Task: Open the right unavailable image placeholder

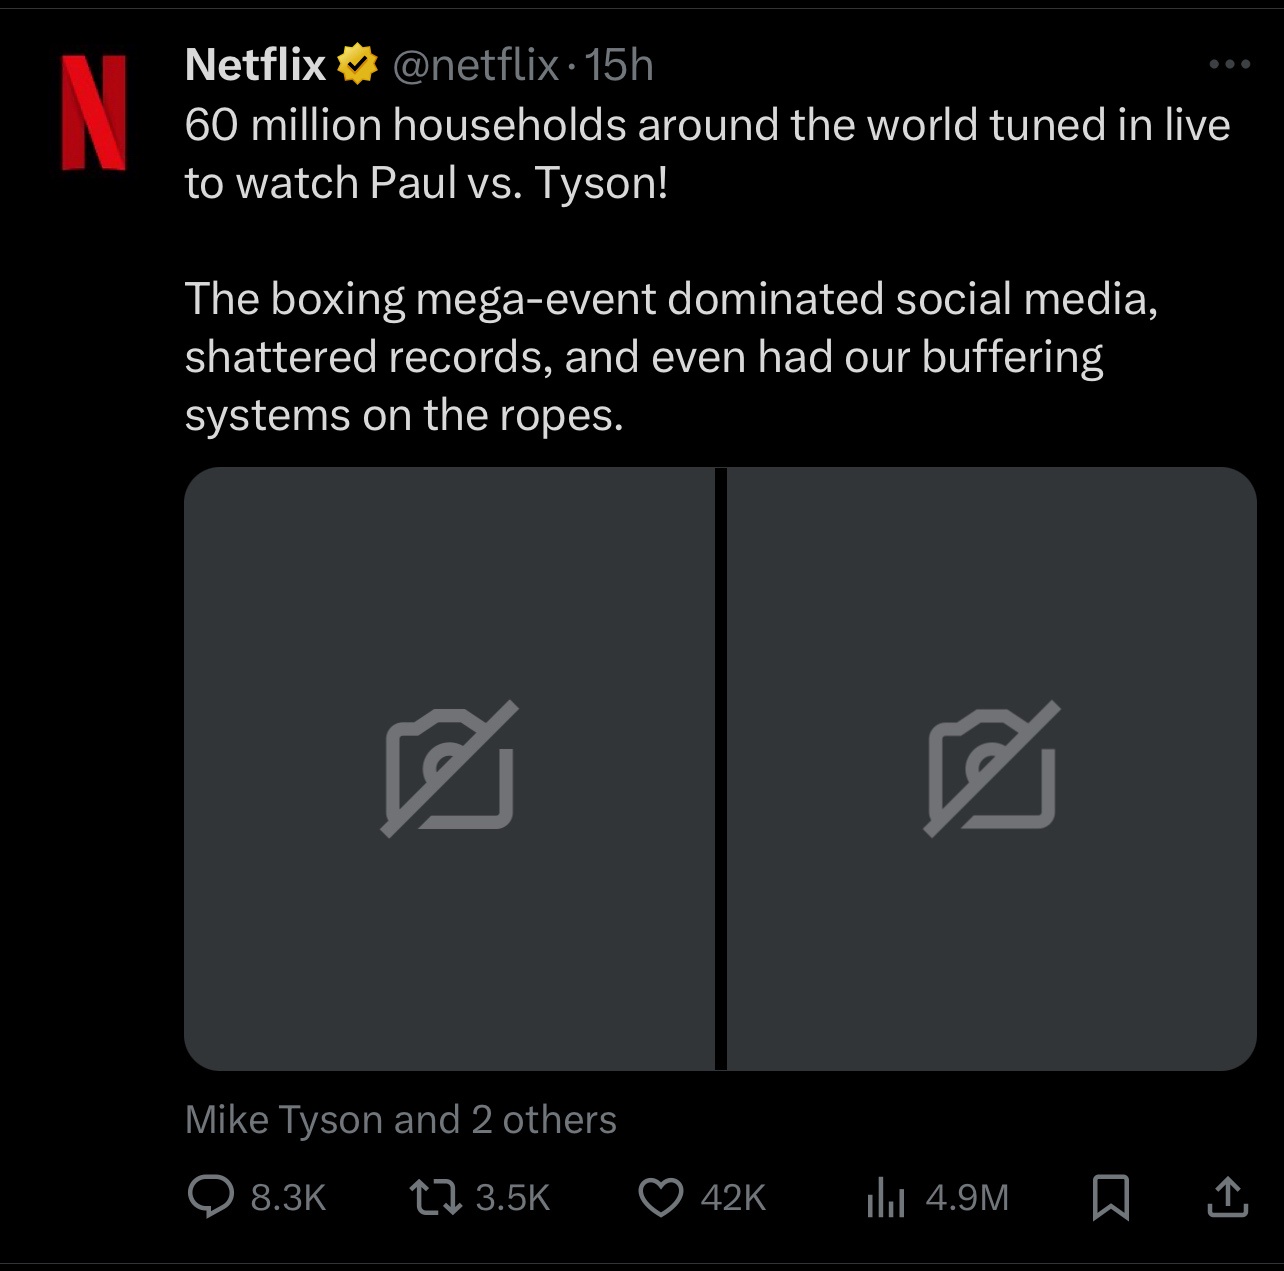Action: (x=991, y=768)
